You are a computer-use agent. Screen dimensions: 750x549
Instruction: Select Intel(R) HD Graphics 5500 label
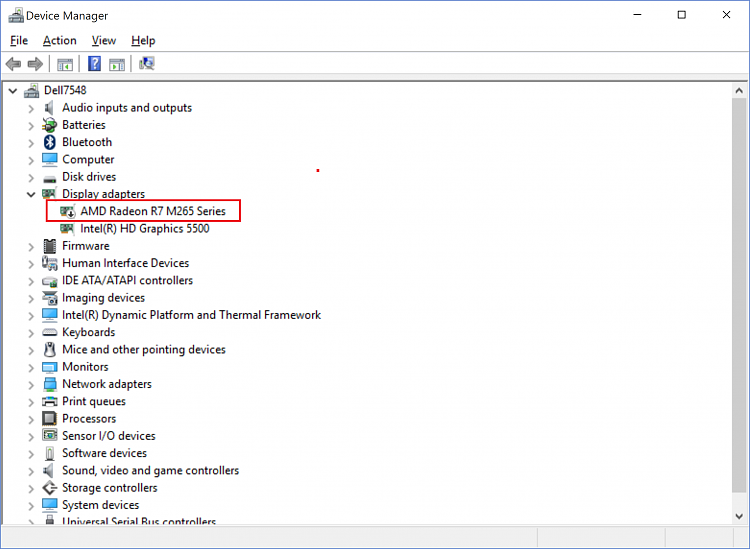coord(145,229)
